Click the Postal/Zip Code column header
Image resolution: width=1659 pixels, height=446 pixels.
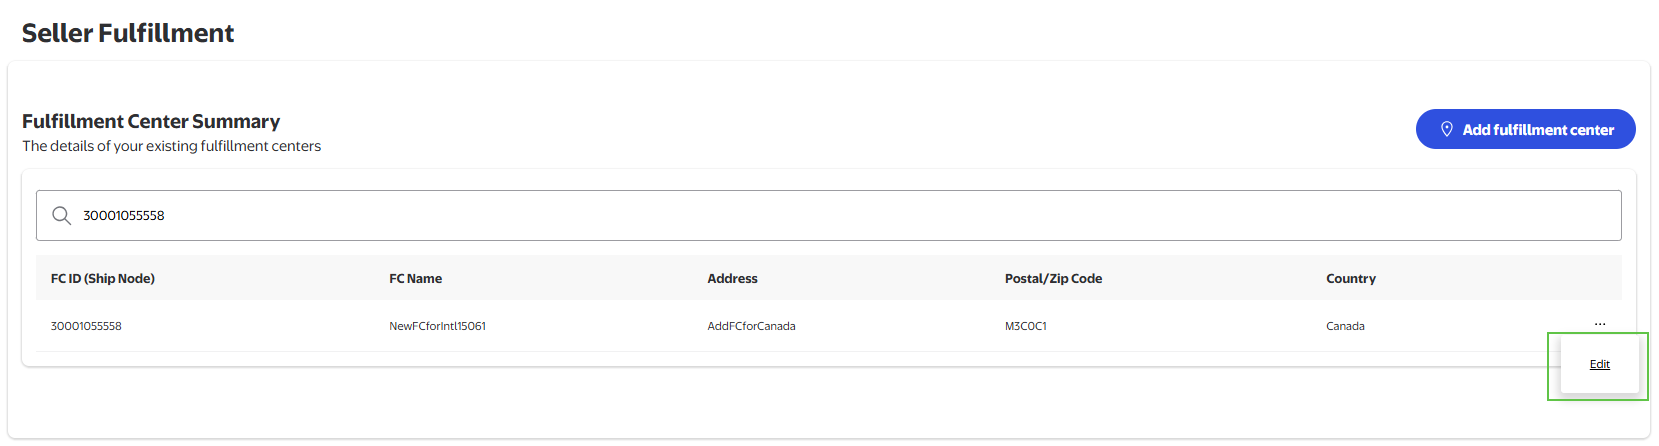(1053, 278)
